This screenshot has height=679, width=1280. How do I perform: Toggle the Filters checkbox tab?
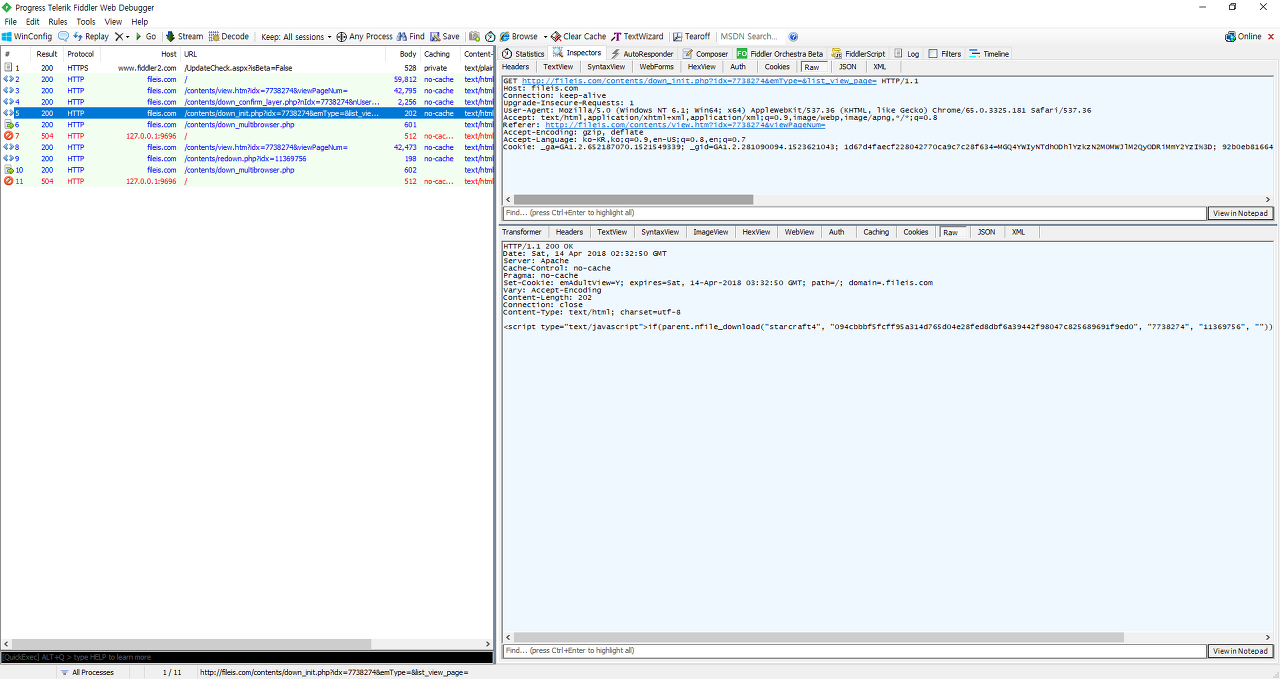pos(945,54)
